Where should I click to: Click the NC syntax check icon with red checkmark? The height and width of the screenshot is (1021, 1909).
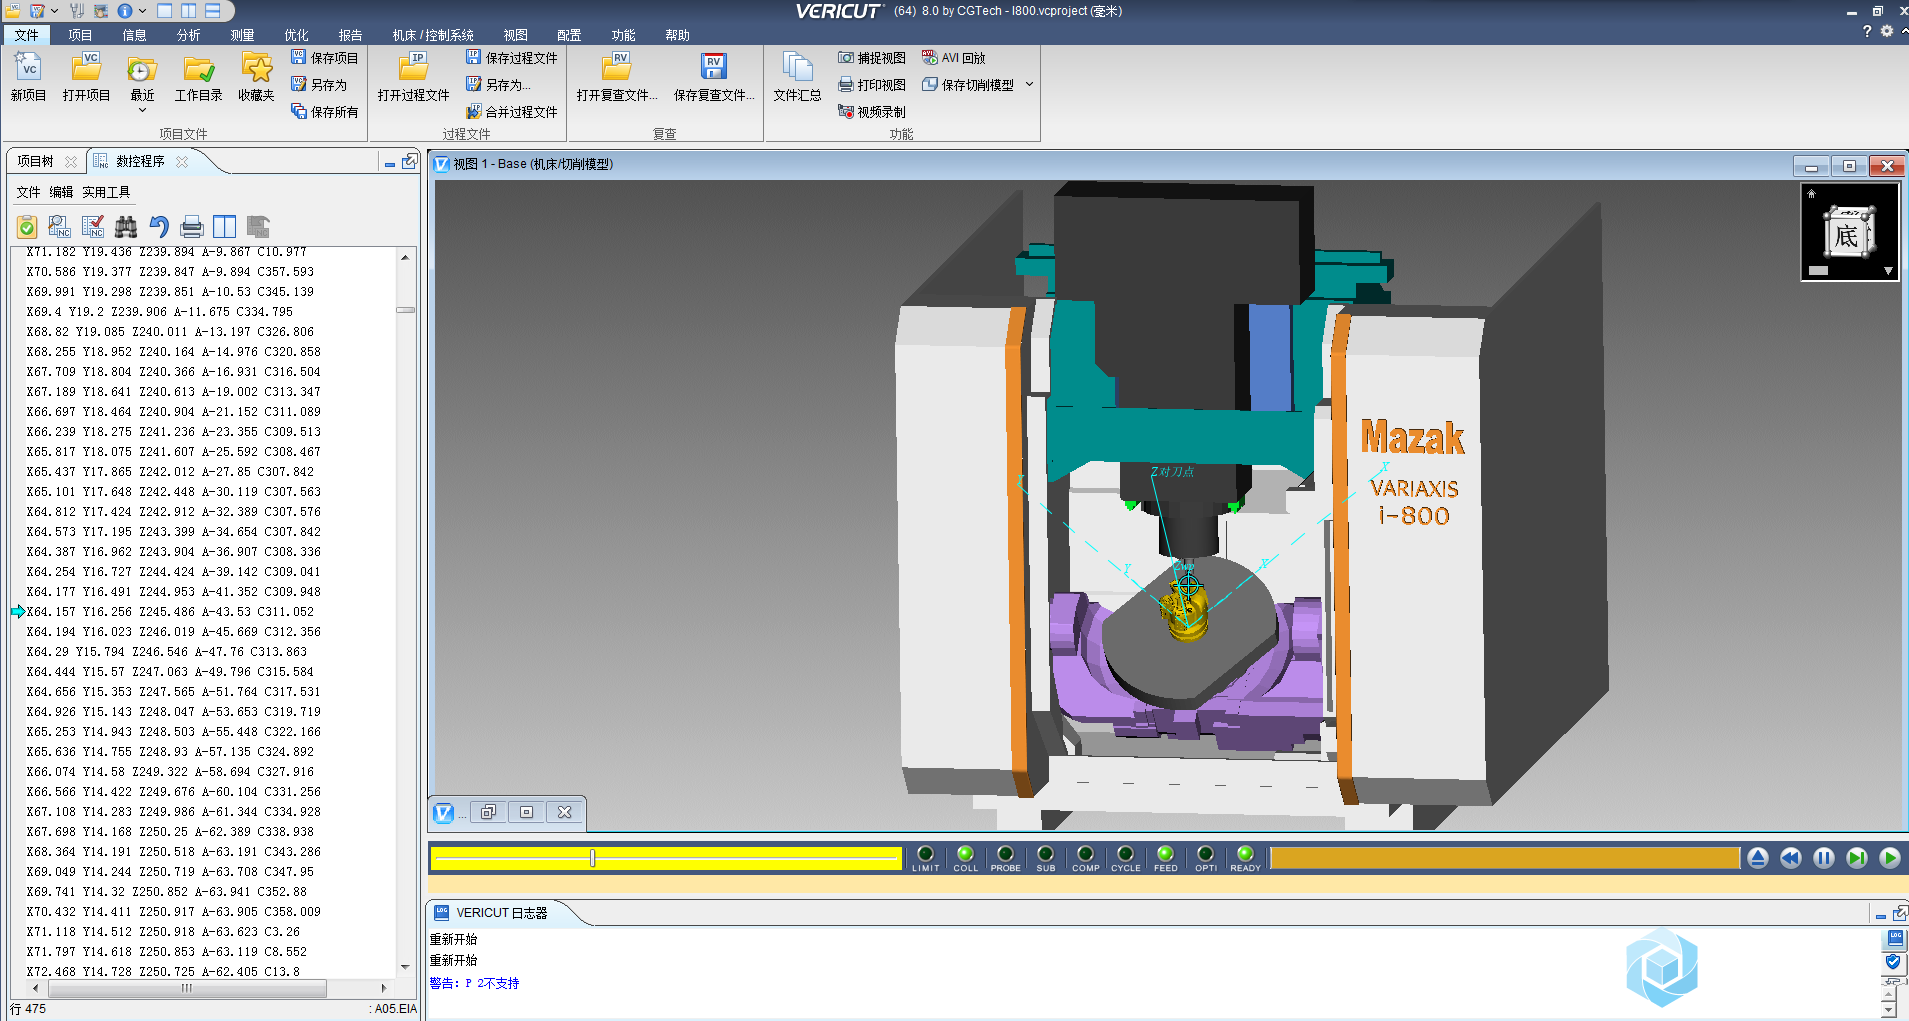point(93,227)
